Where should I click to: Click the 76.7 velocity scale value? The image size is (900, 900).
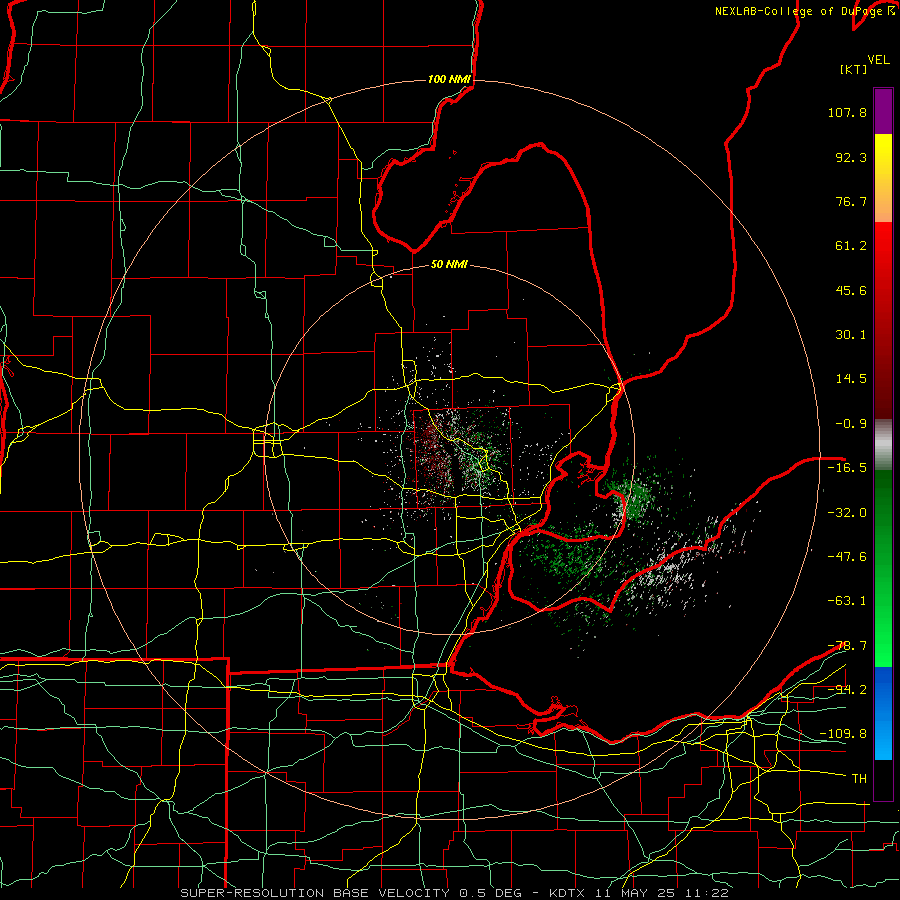(x=851, y=201)
